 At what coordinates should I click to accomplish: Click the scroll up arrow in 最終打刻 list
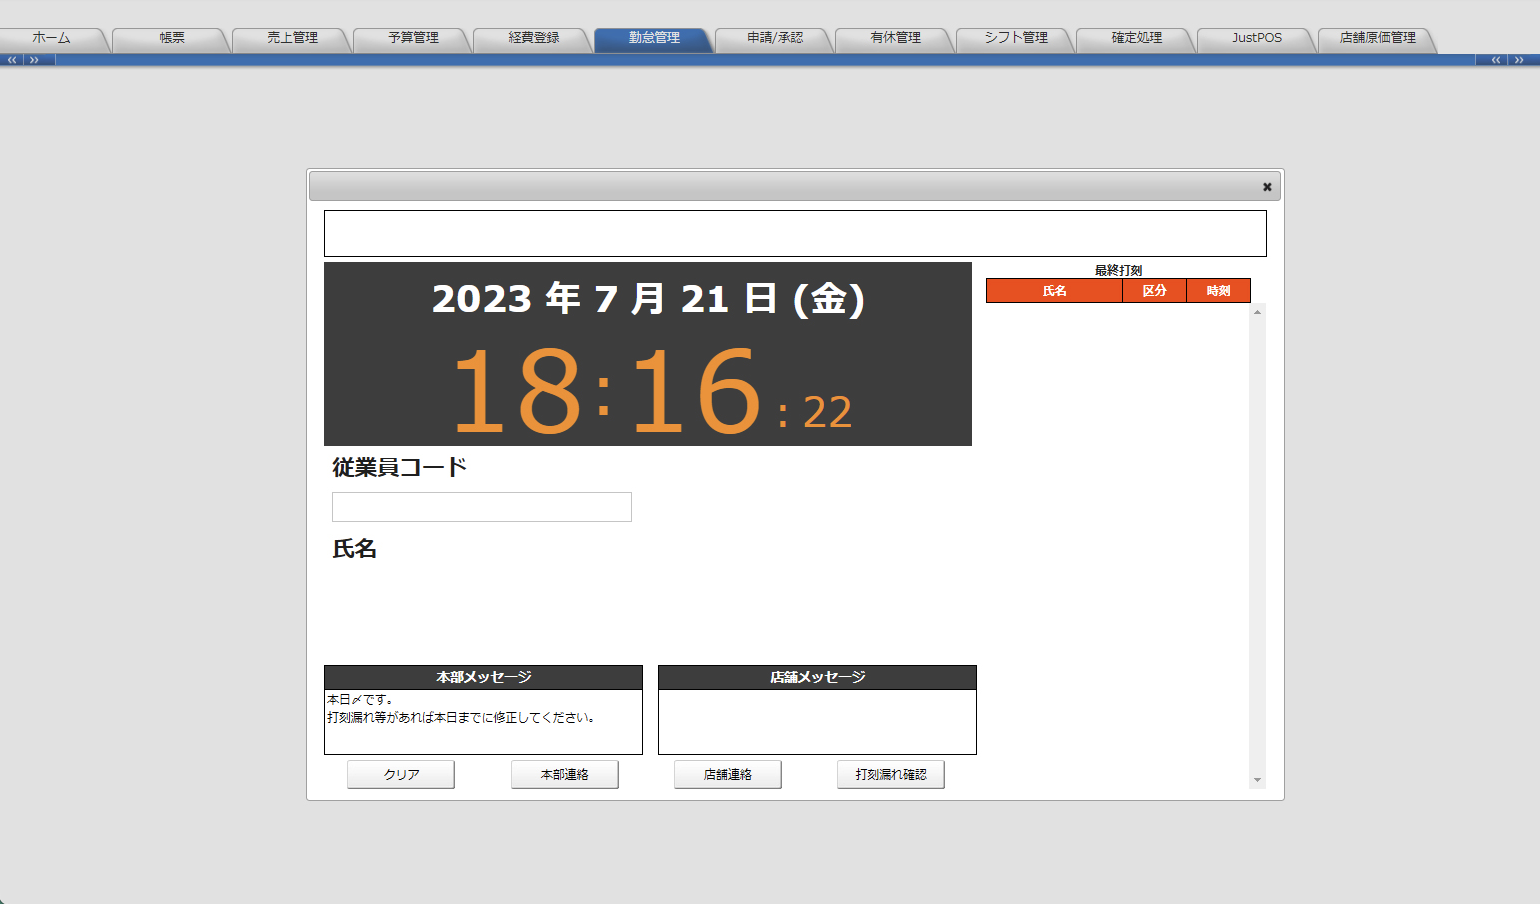tap(1257, 312)
